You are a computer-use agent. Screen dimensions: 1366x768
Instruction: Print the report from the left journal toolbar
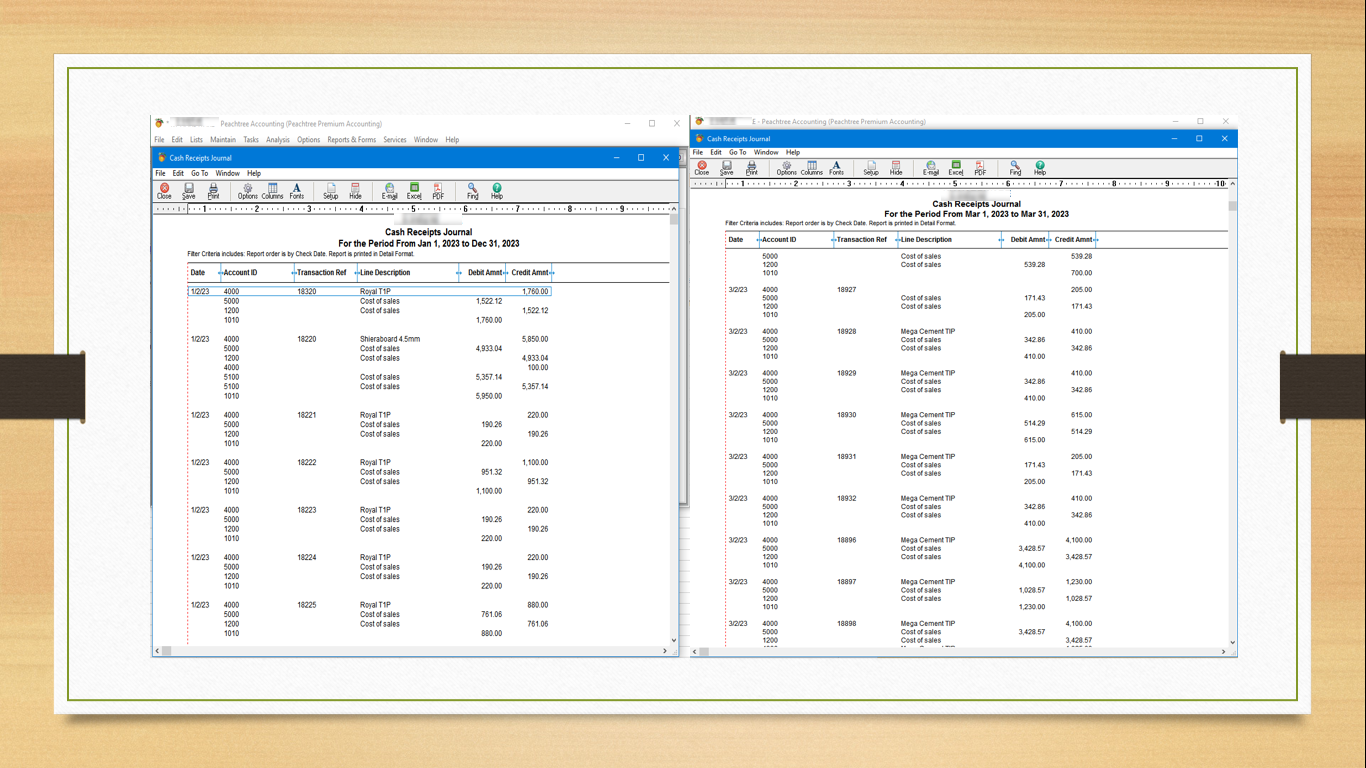pyautogui.click(x=213, y=191)
